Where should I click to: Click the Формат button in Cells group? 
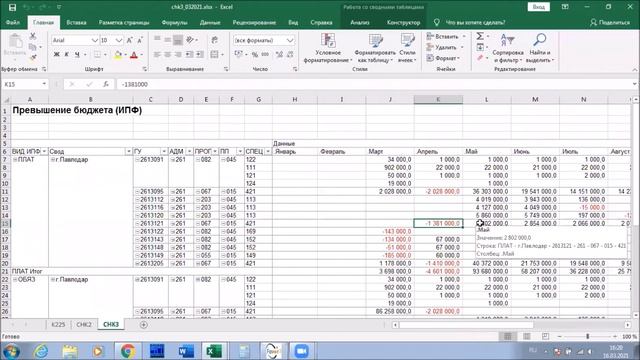click(444, 58)
